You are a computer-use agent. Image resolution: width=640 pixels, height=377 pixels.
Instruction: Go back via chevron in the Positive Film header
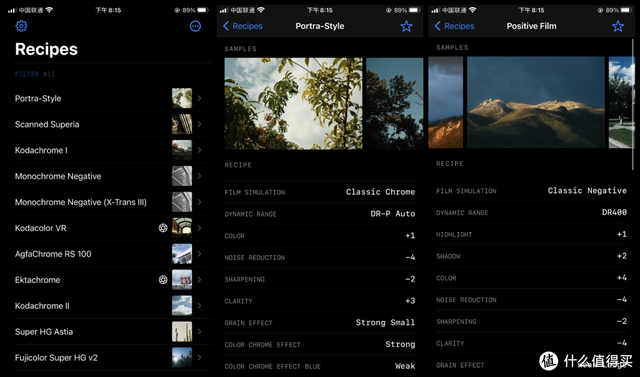pyautogui.click(x=438, y=26)
